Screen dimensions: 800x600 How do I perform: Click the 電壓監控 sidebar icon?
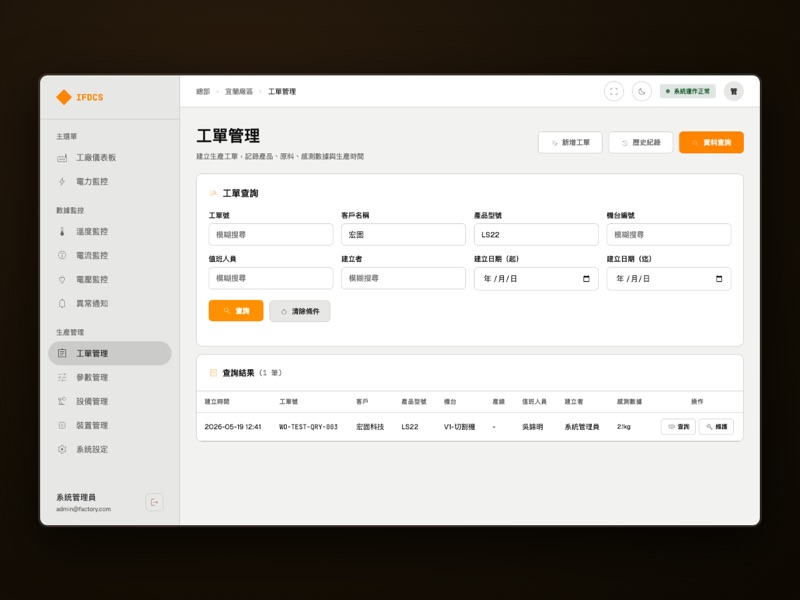click(62, 280)
